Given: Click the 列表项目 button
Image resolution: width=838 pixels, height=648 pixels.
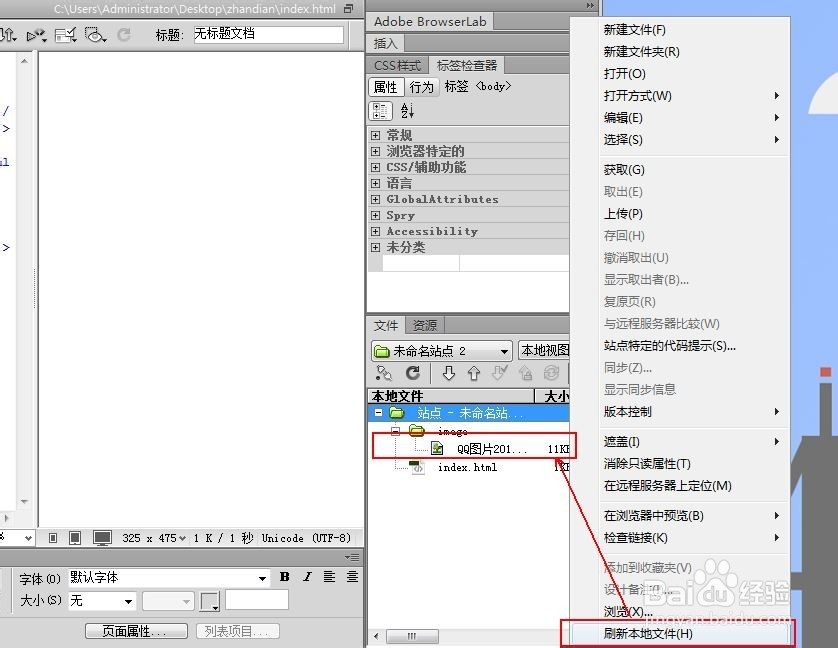Looking at the screenshot, I should [x=237, y=631].
